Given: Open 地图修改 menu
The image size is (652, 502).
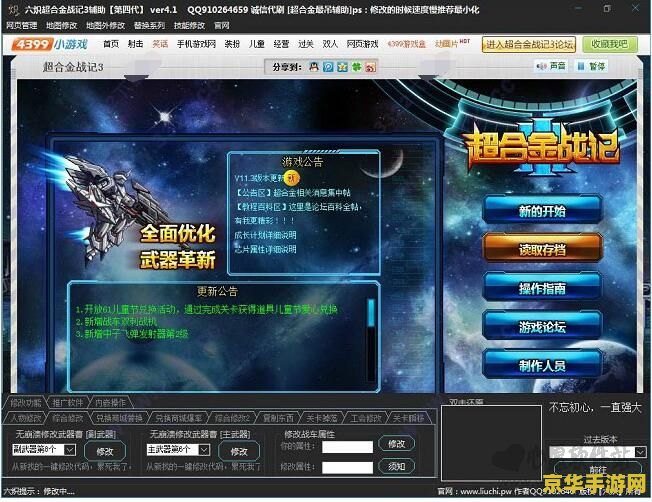Looking at the screenshot, I should 62,25.
